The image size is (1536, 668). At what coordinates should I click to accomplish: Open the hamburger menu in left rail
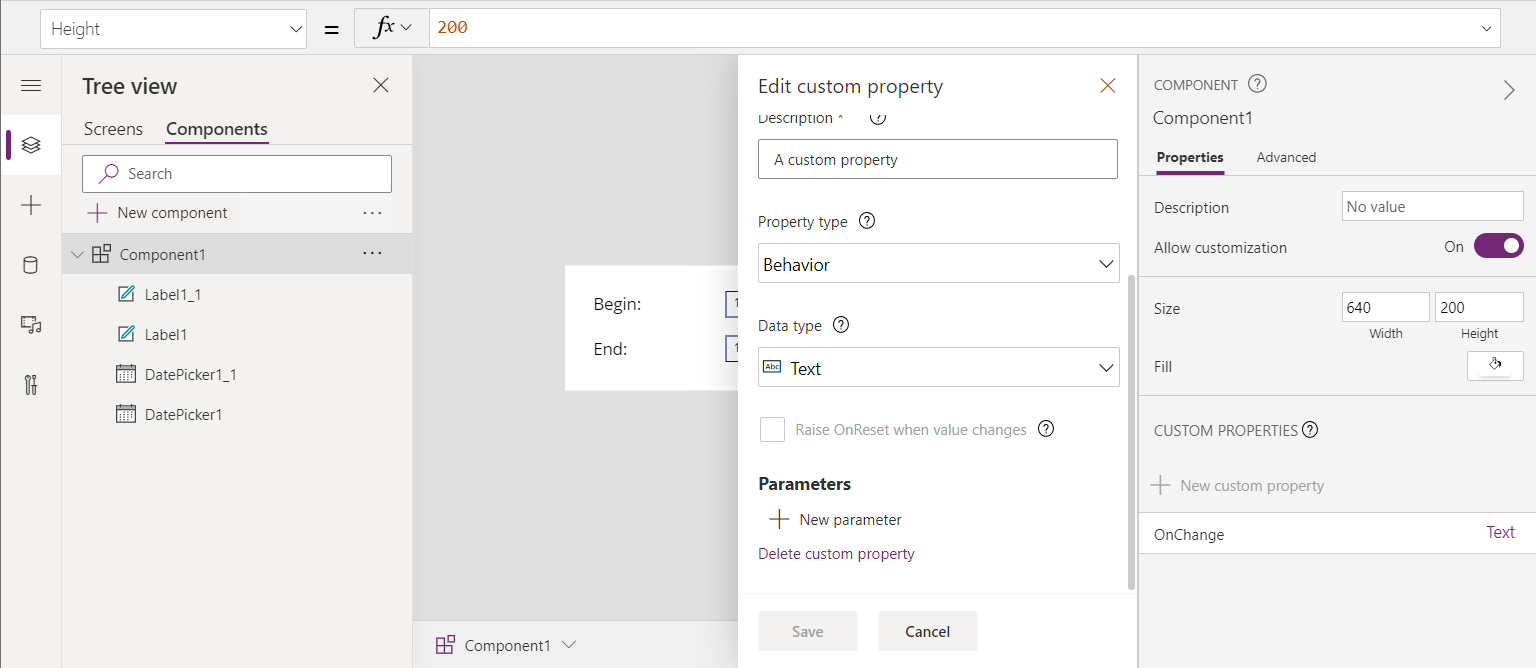pos(31,86)
